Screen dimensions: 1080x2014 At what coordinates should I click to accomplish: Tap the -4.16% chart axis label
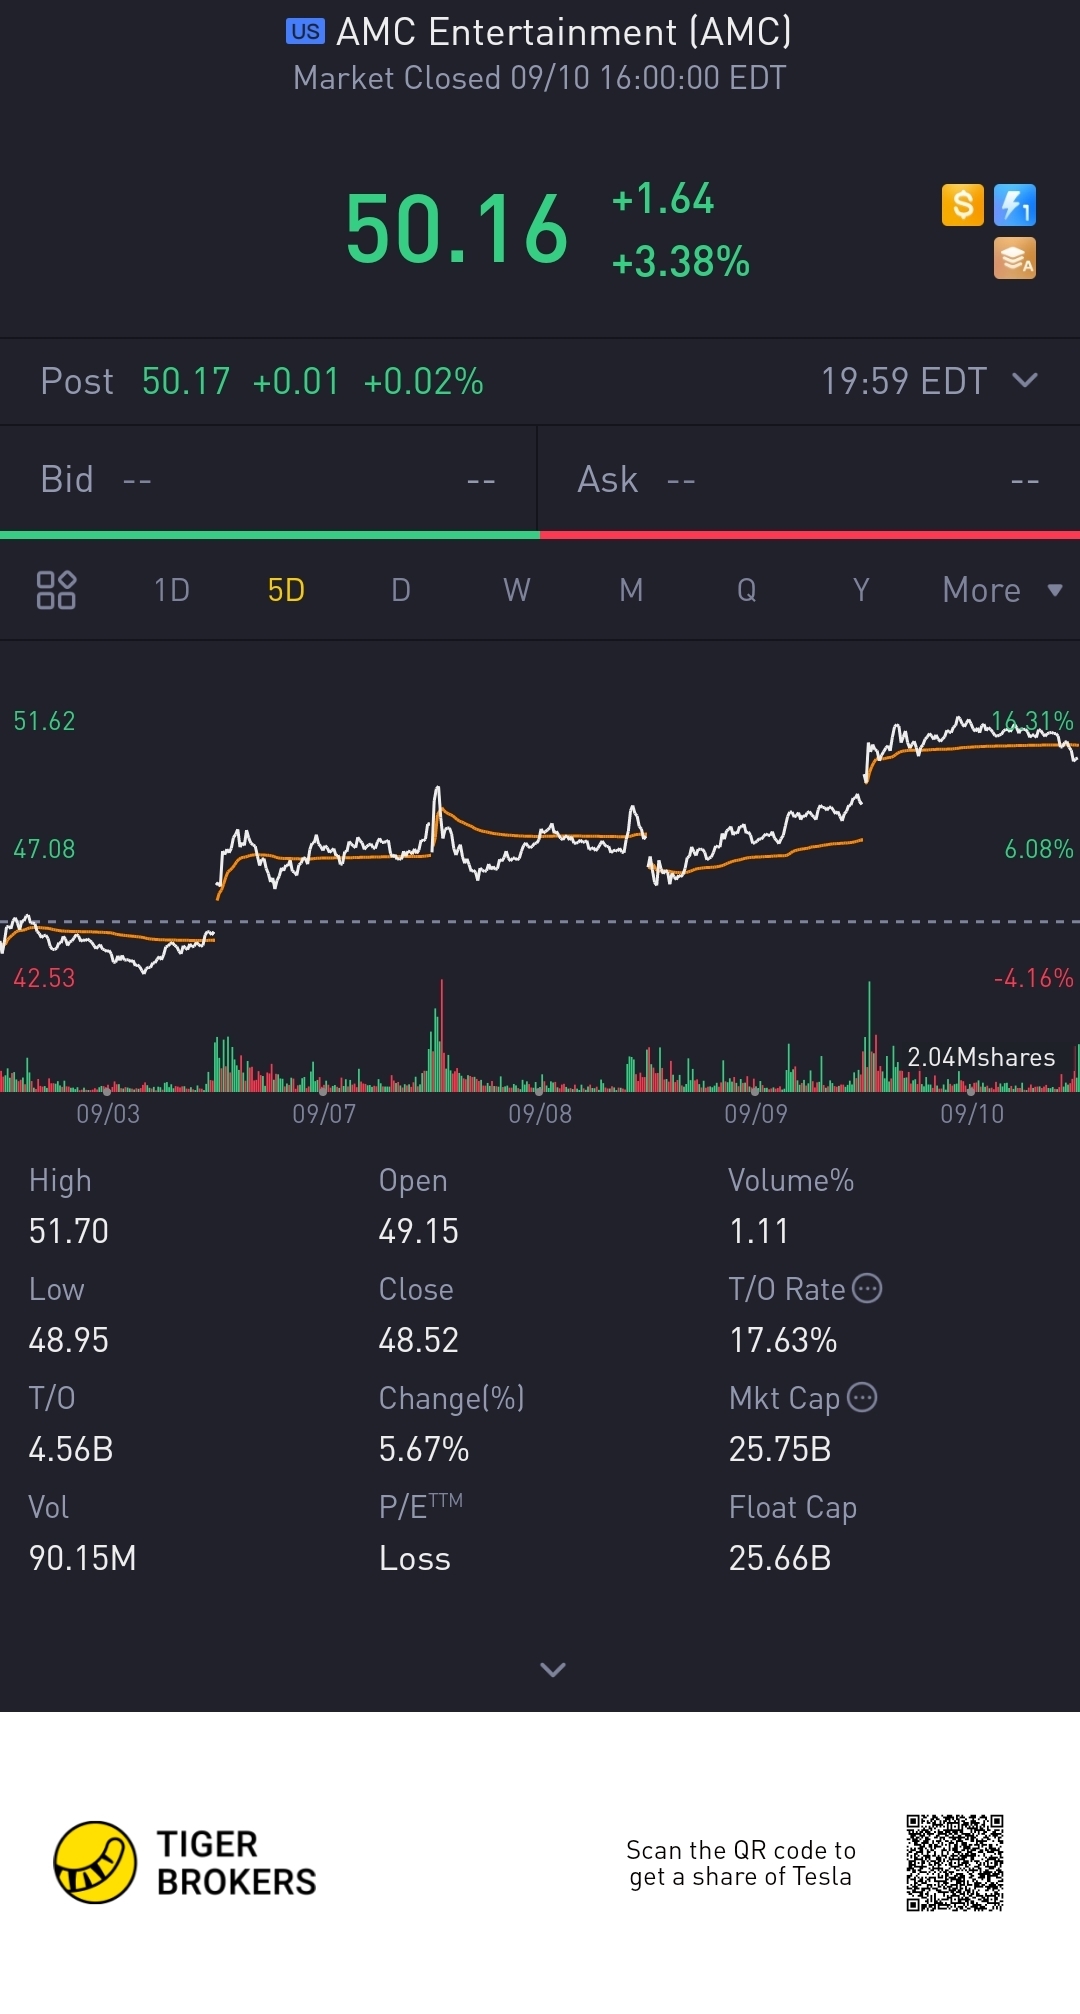point(1034,978)
